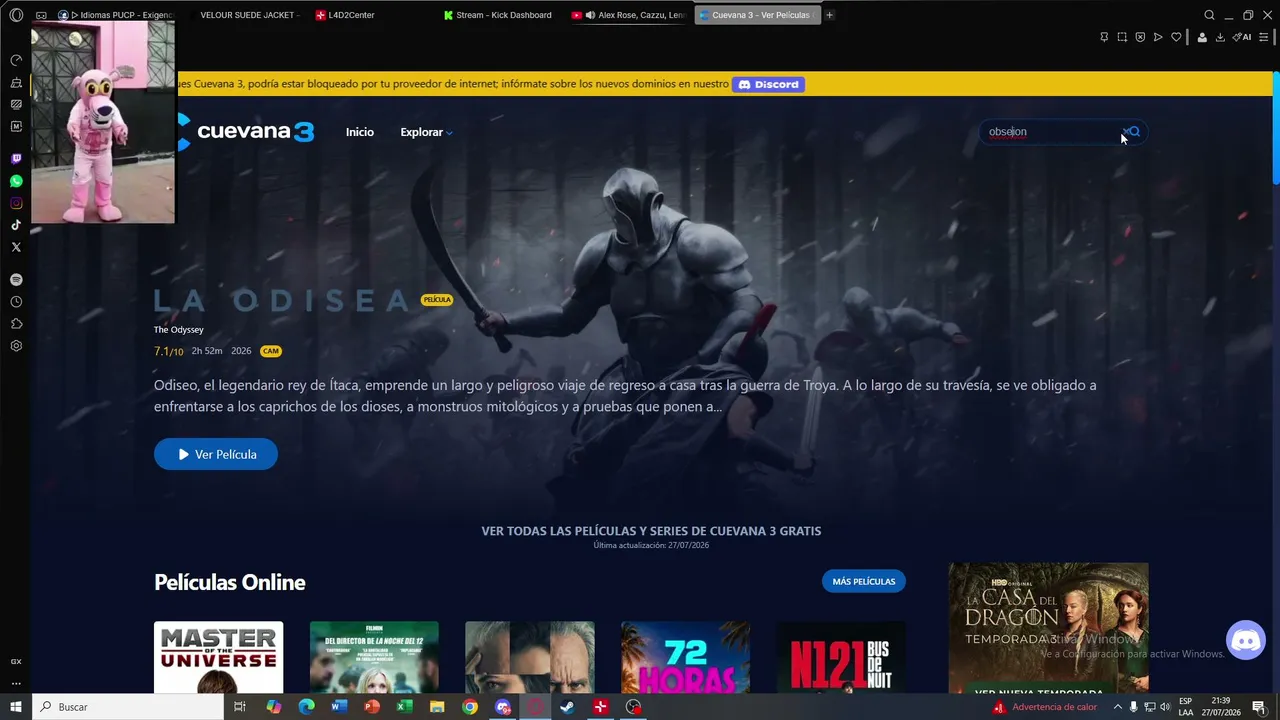The image size is (1280, 720).
Task: Click the Windows Start button
Action: click(x=16, y=707)
